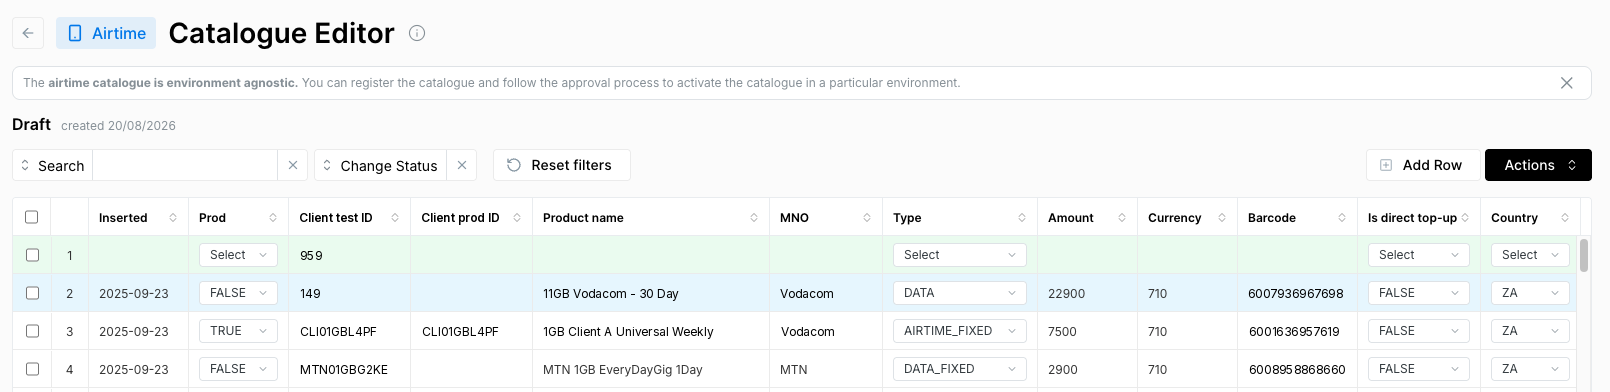Viewport: 1610px width, 392px height.
Task: Open Prod select in row 1
Action: [x=238, y=255]
